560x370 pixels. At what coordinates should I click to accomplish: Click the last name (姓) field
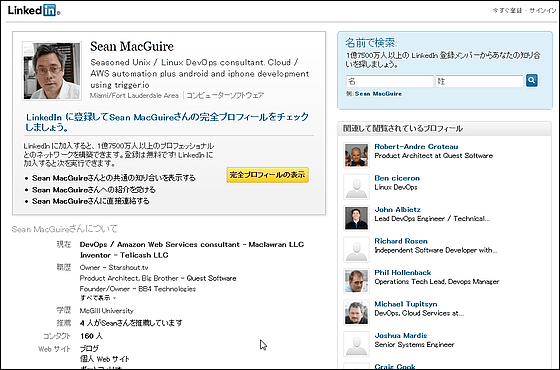[479, 81]
